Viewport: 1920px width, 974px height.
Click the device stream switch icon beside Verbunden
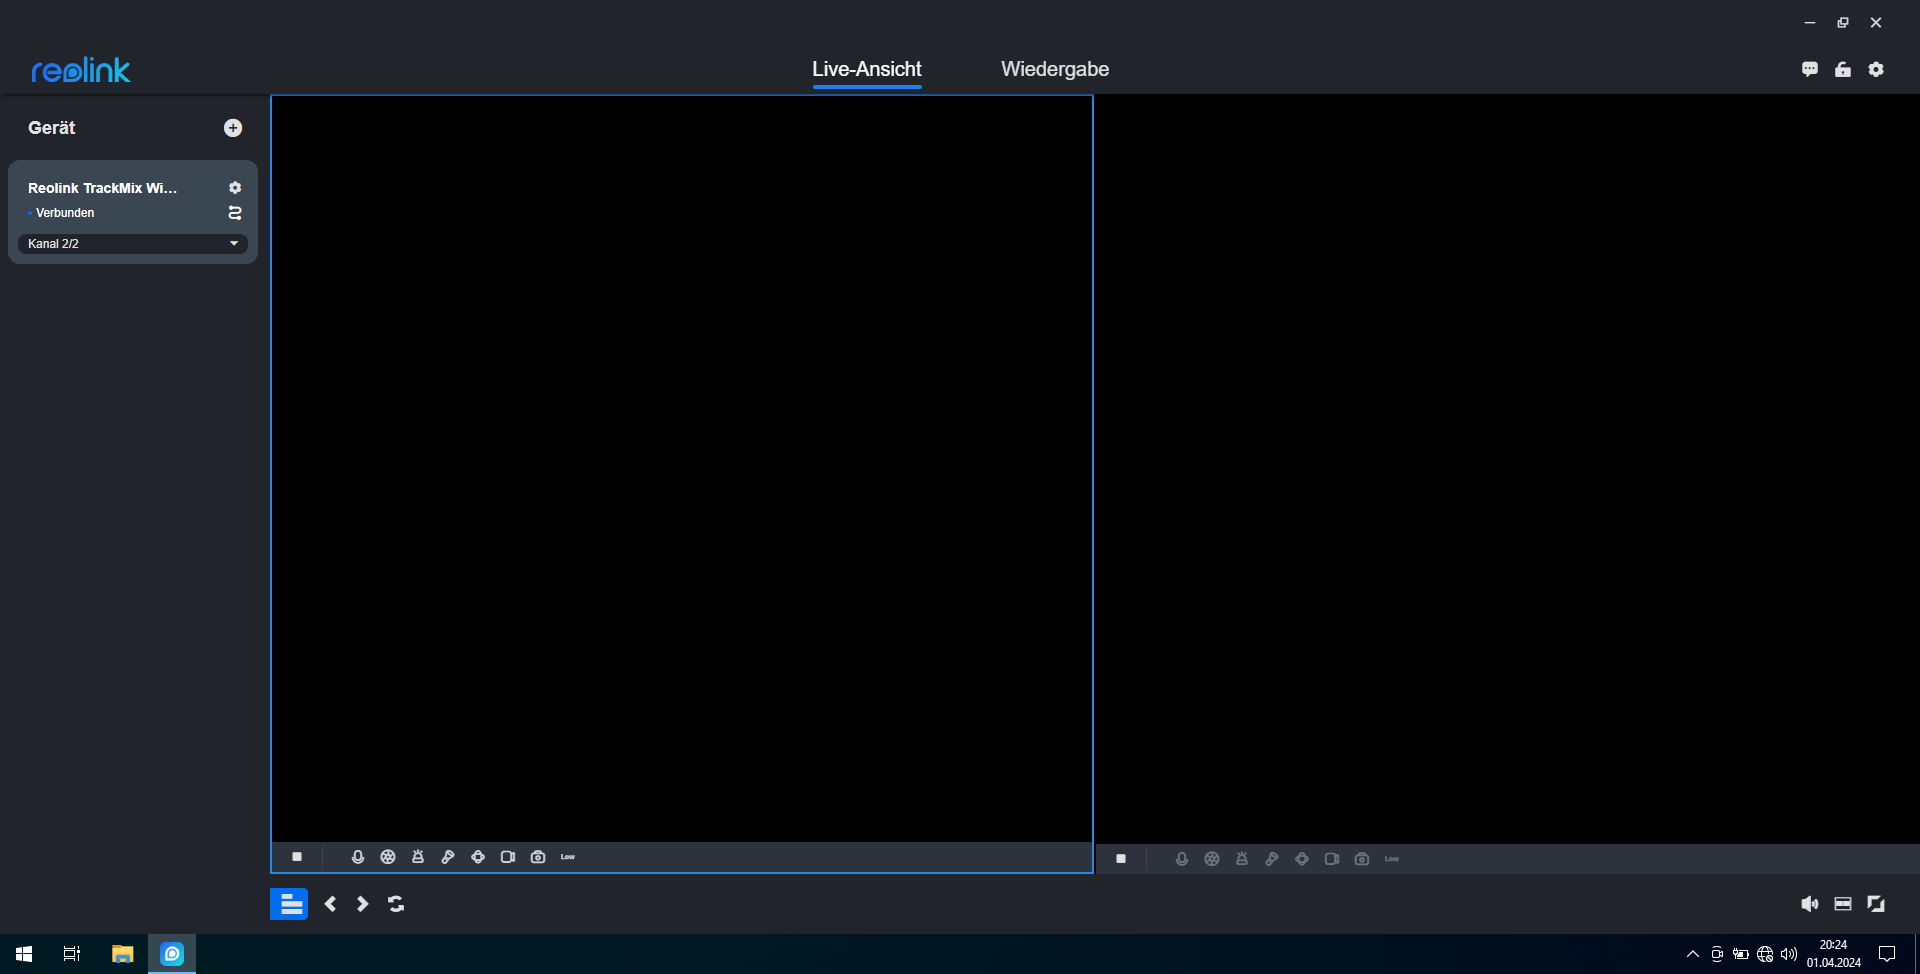[x=235, y=213]
